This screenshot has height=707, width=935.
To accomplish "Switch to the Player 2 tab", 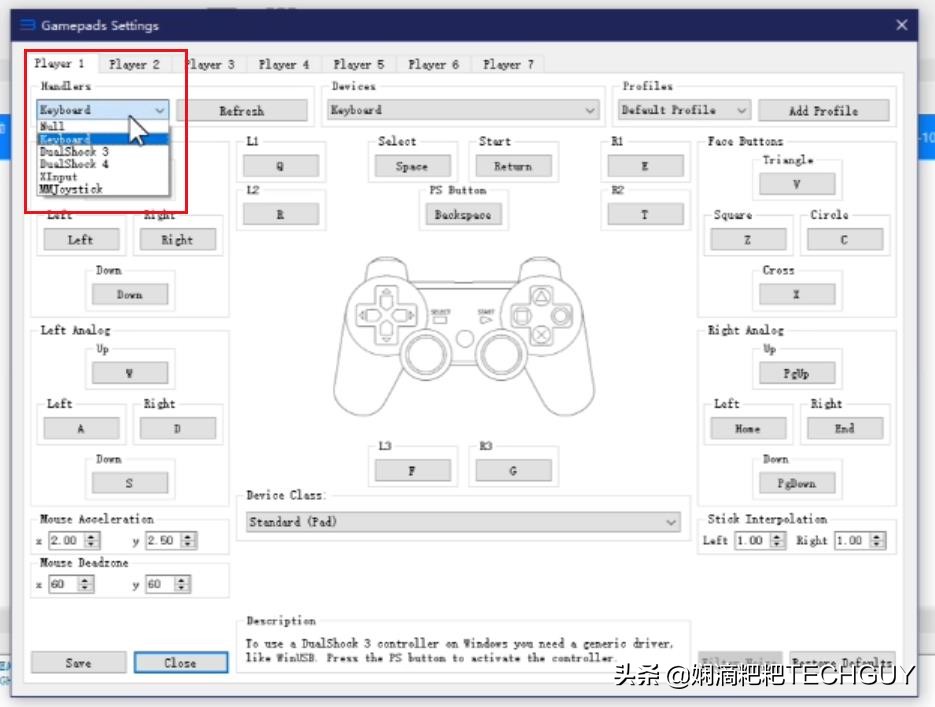I will pyautogui.click(x=135, y=63).
